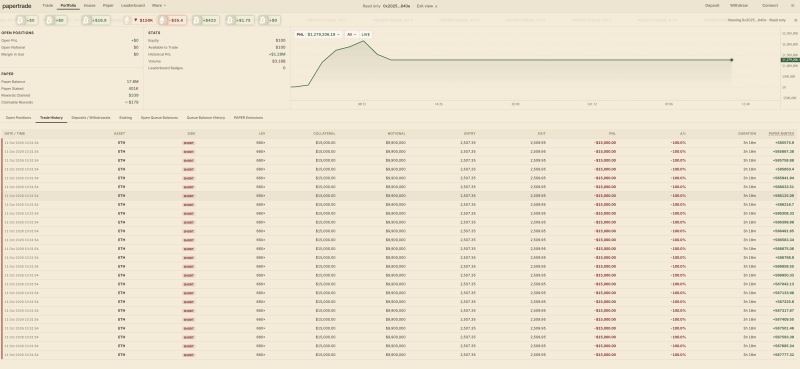Image resolution: width=800 pixels, height=369 pixels.
Task: Click the COLLATERAL column header
Action: [324, 134]
